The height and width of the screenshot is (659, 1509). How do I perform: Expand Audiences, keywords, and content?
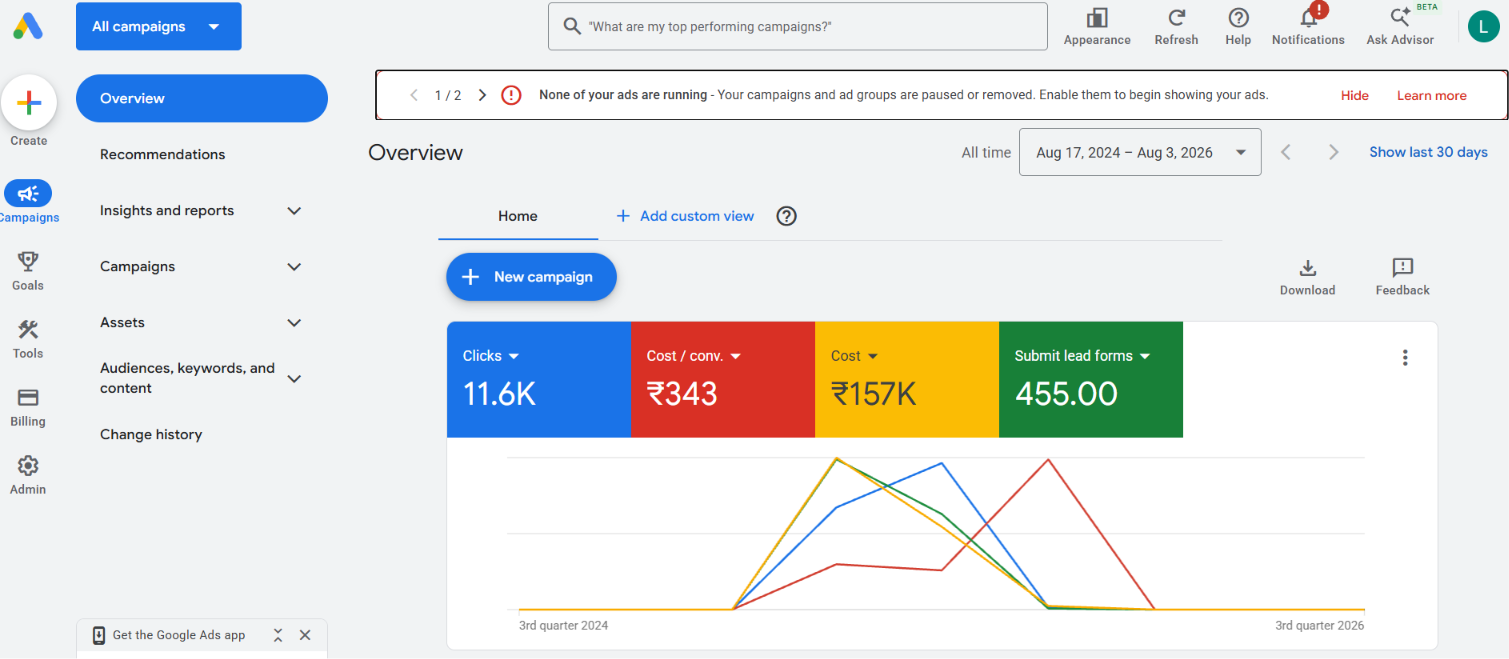pyautogui.click(x=294, y=378)
